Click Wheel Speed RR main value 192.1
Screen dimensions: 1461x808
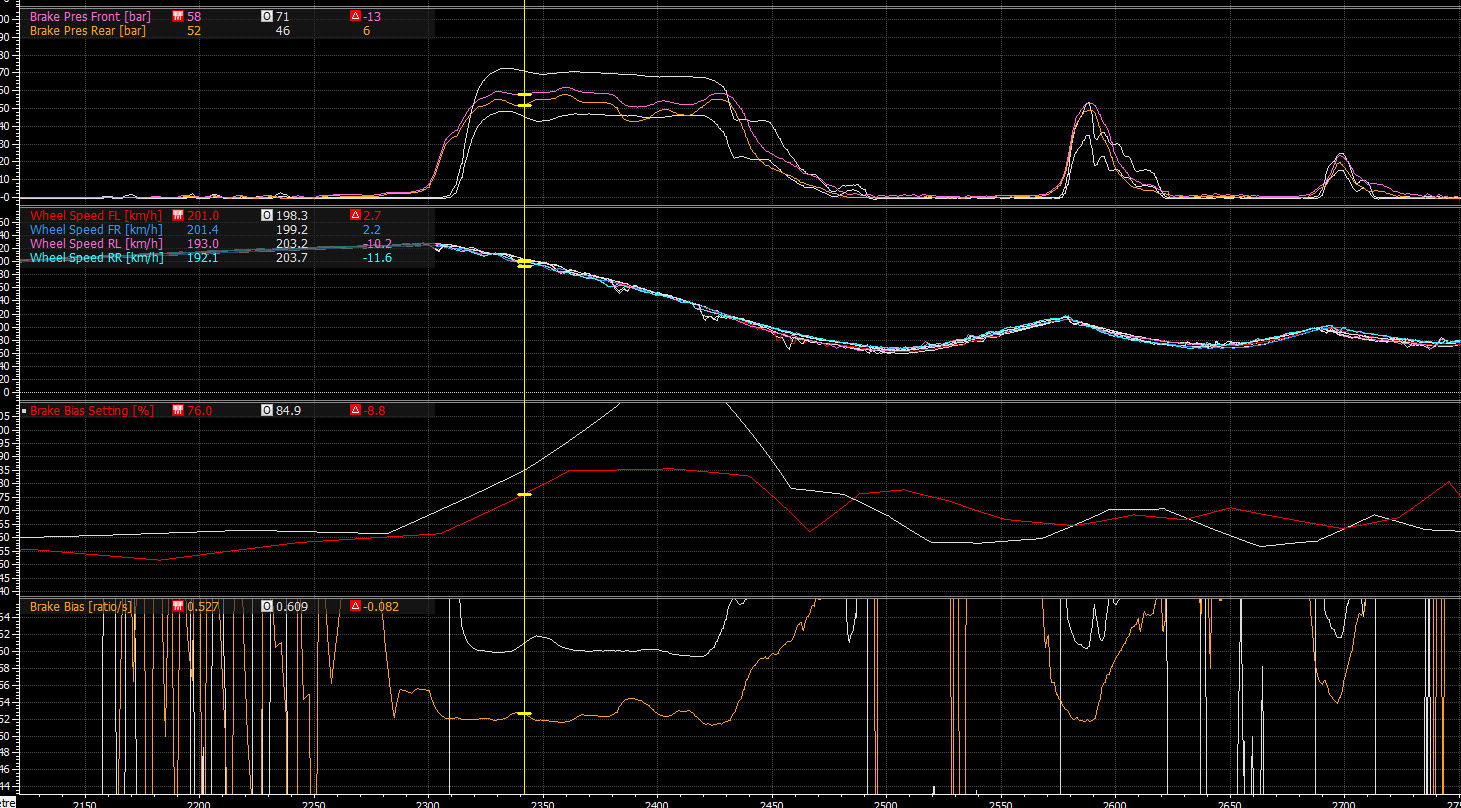click(203, 258)
